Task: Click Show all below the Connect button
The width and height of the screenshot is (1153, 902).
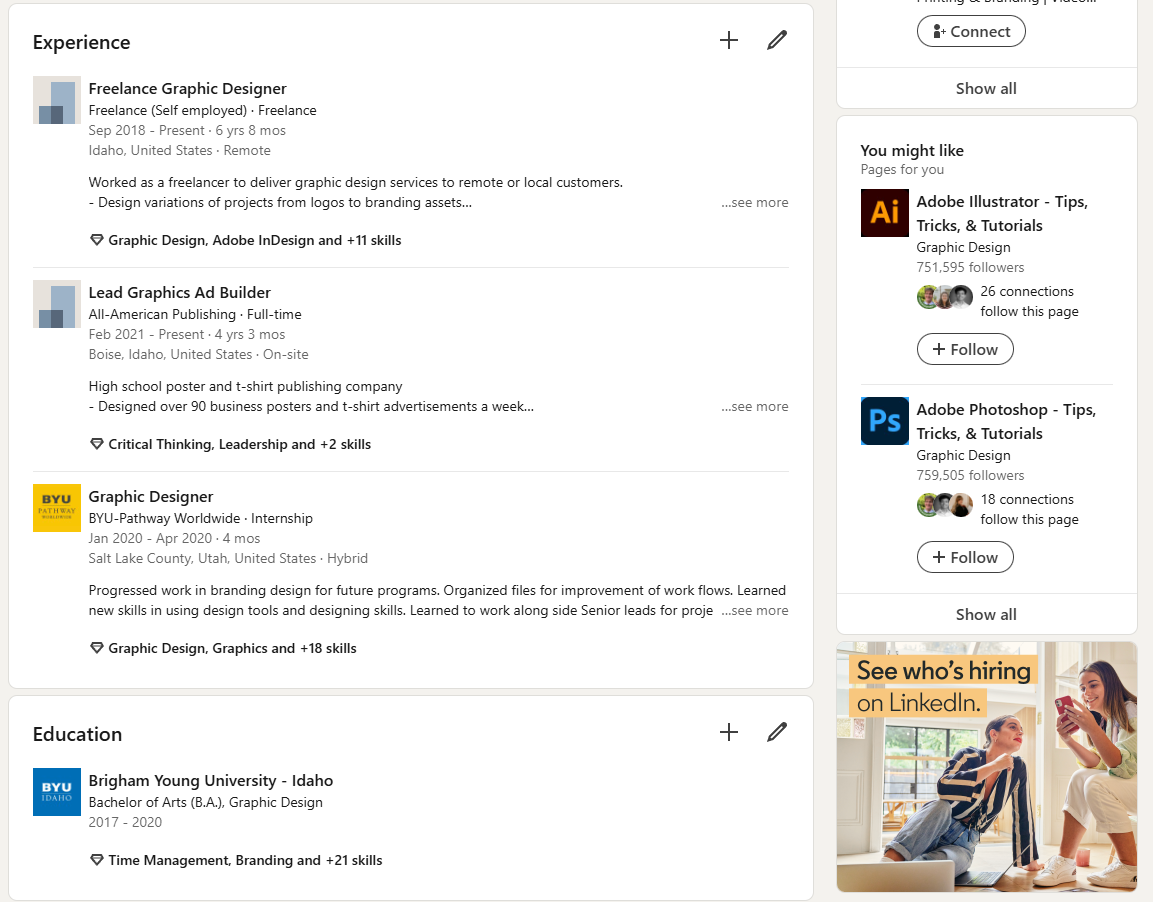Action: point(986,88)
